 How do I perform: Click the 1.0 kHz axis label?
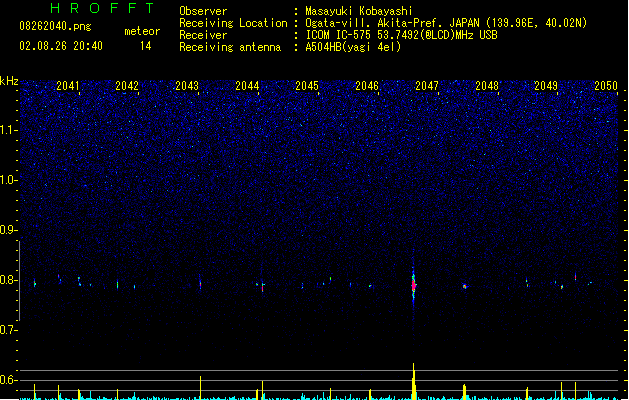pos(8,180)
